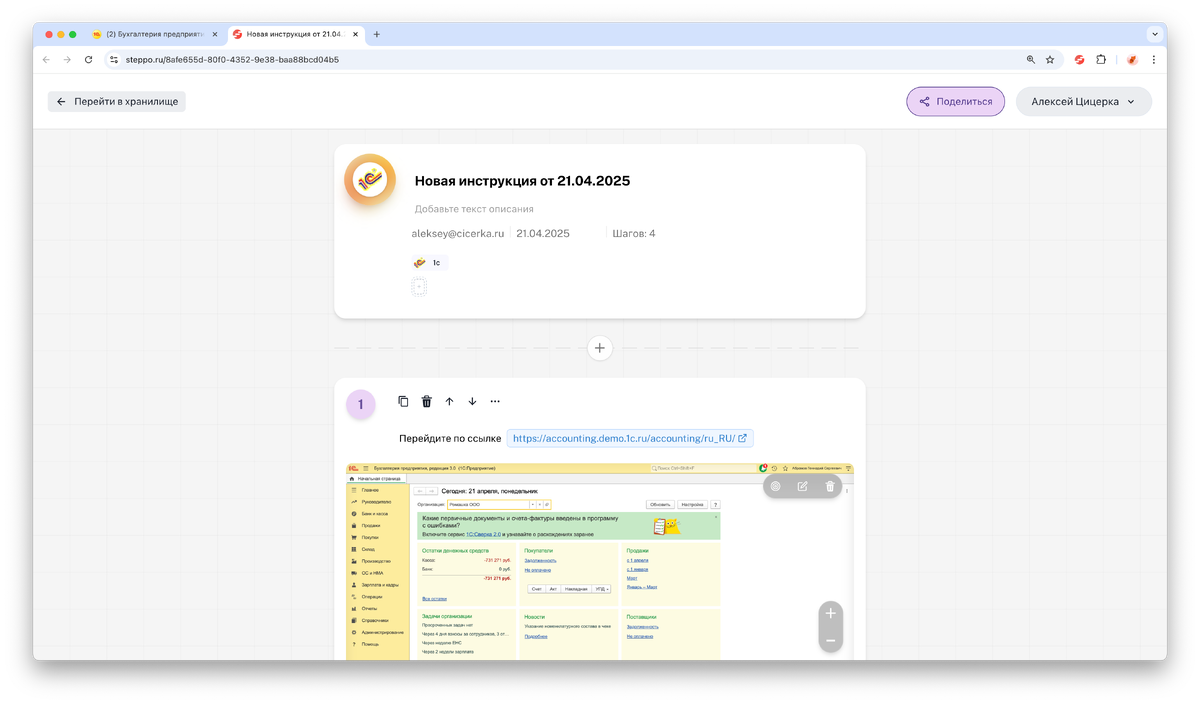Reload the steppo.ru page
This screenshot has width=1200, height=704.
pos(88,60)
